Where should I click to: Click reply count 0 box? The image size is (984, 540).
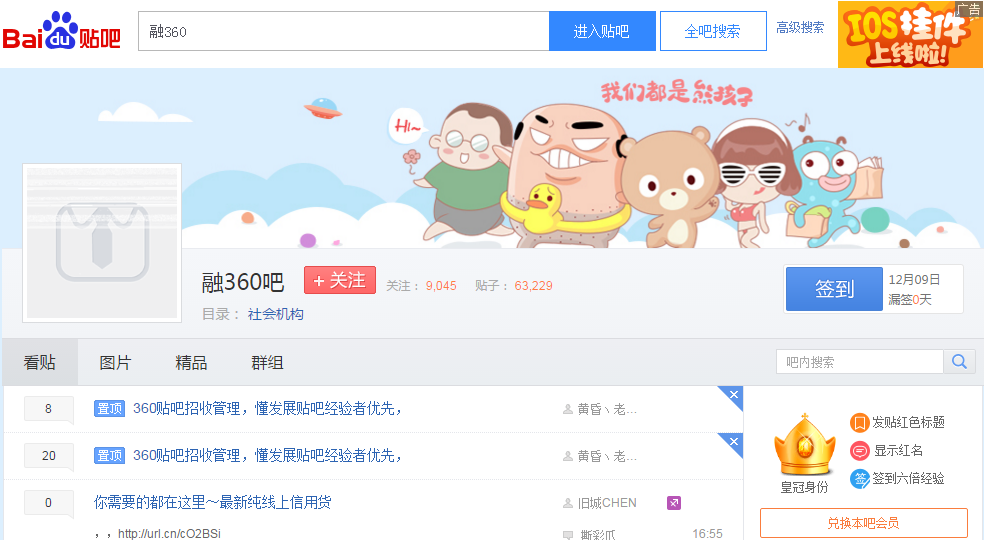click(48, 502)
